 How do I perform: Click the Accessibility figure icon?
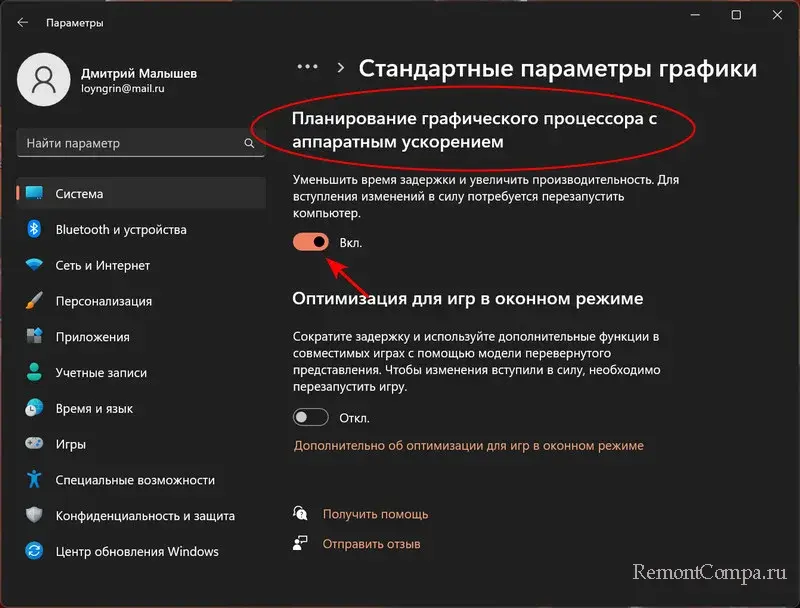point(35,480)
